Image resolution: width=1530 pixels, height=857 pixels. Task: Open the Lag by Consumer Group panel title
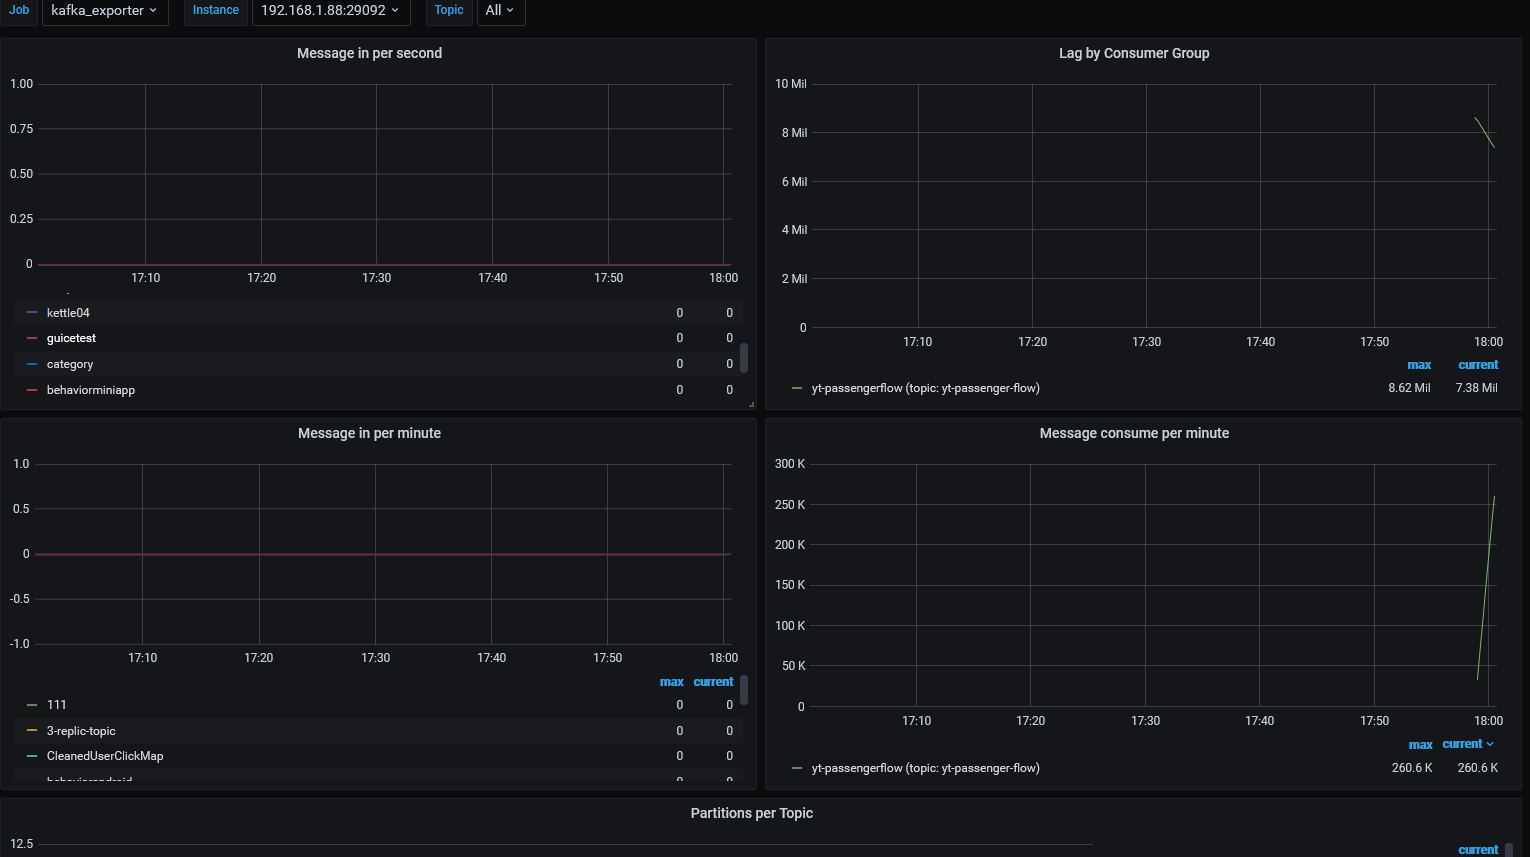[x=1134, y=53]
